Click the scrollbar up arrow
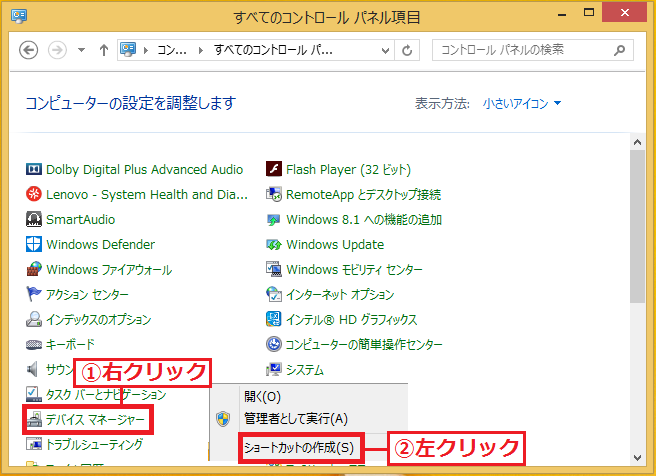The height and width of the screenshot is (476, 656). click(x=638, y=142)
